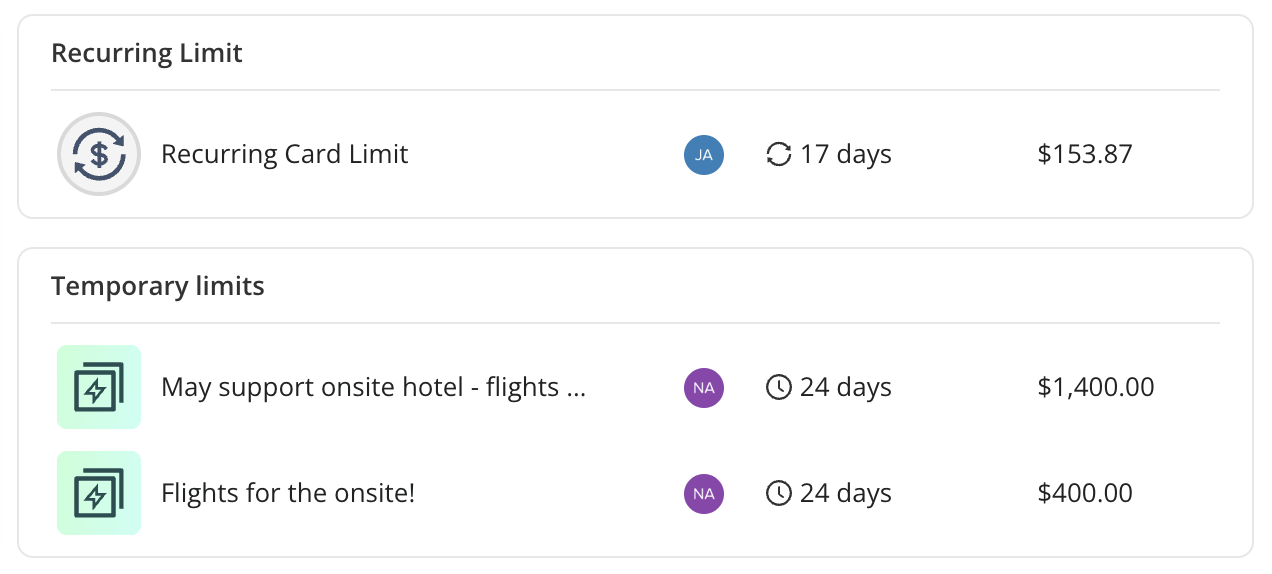Screen dimensions: 1272x574
Task: Open the May support onsite hotel - flights limit
Action: coord(373,387)
